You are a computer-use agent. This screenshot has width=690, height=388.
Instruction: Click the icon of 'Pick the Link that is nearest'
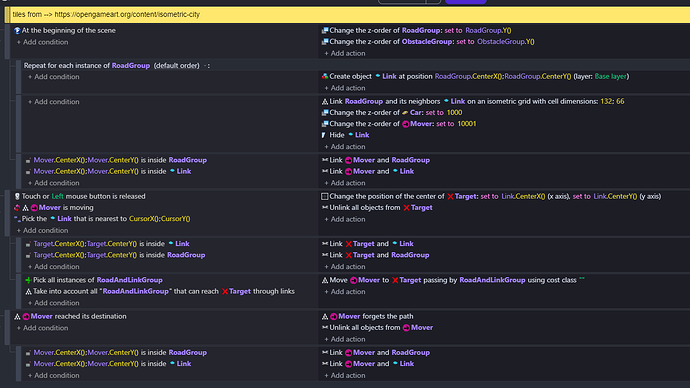click(17, 219)
